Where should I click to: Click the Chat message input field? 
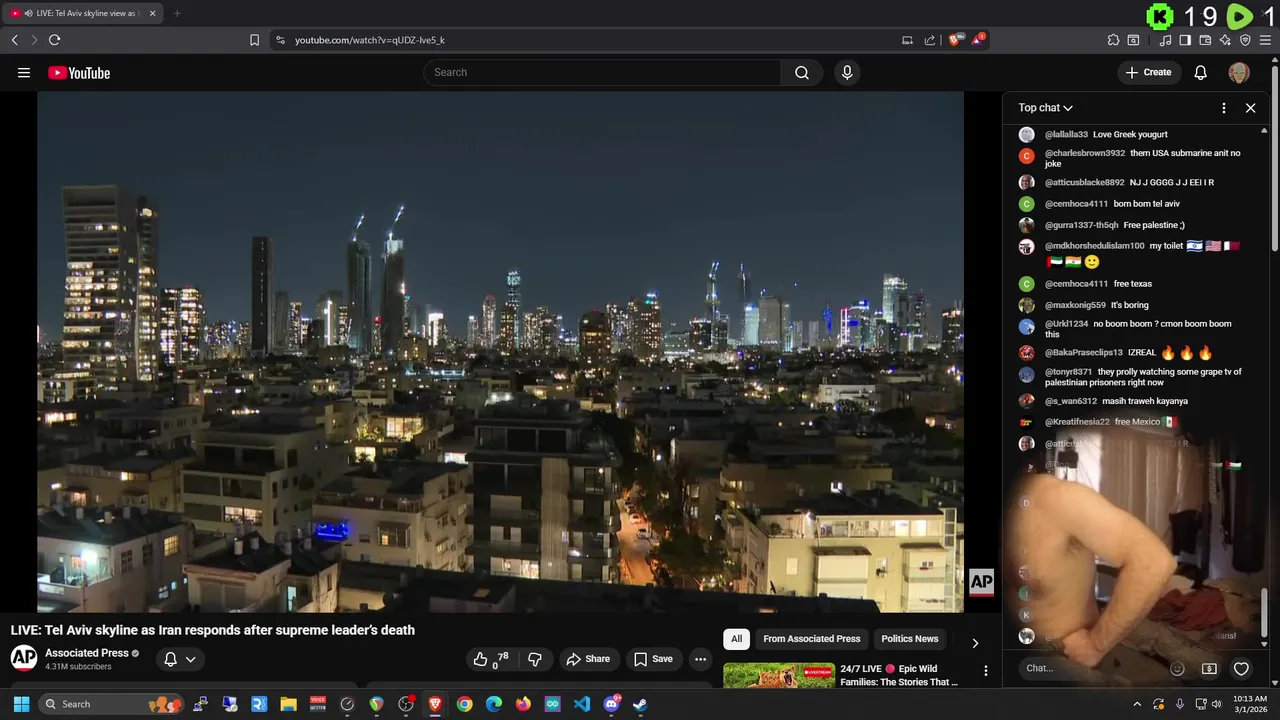pos(1092,668)
